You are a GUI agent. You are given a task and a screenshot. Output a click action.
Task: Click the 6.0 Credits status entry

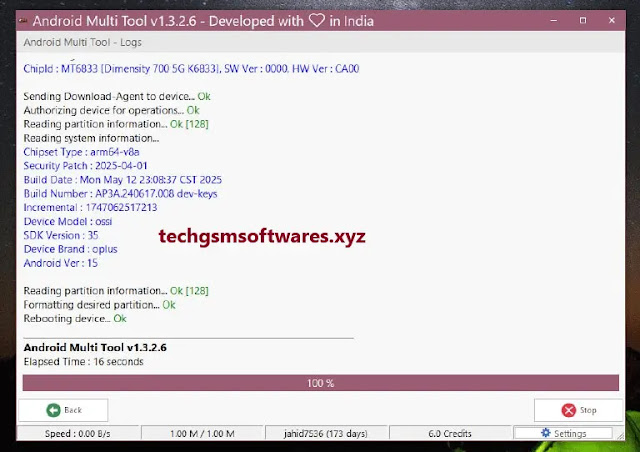click(x=450, y=434)
